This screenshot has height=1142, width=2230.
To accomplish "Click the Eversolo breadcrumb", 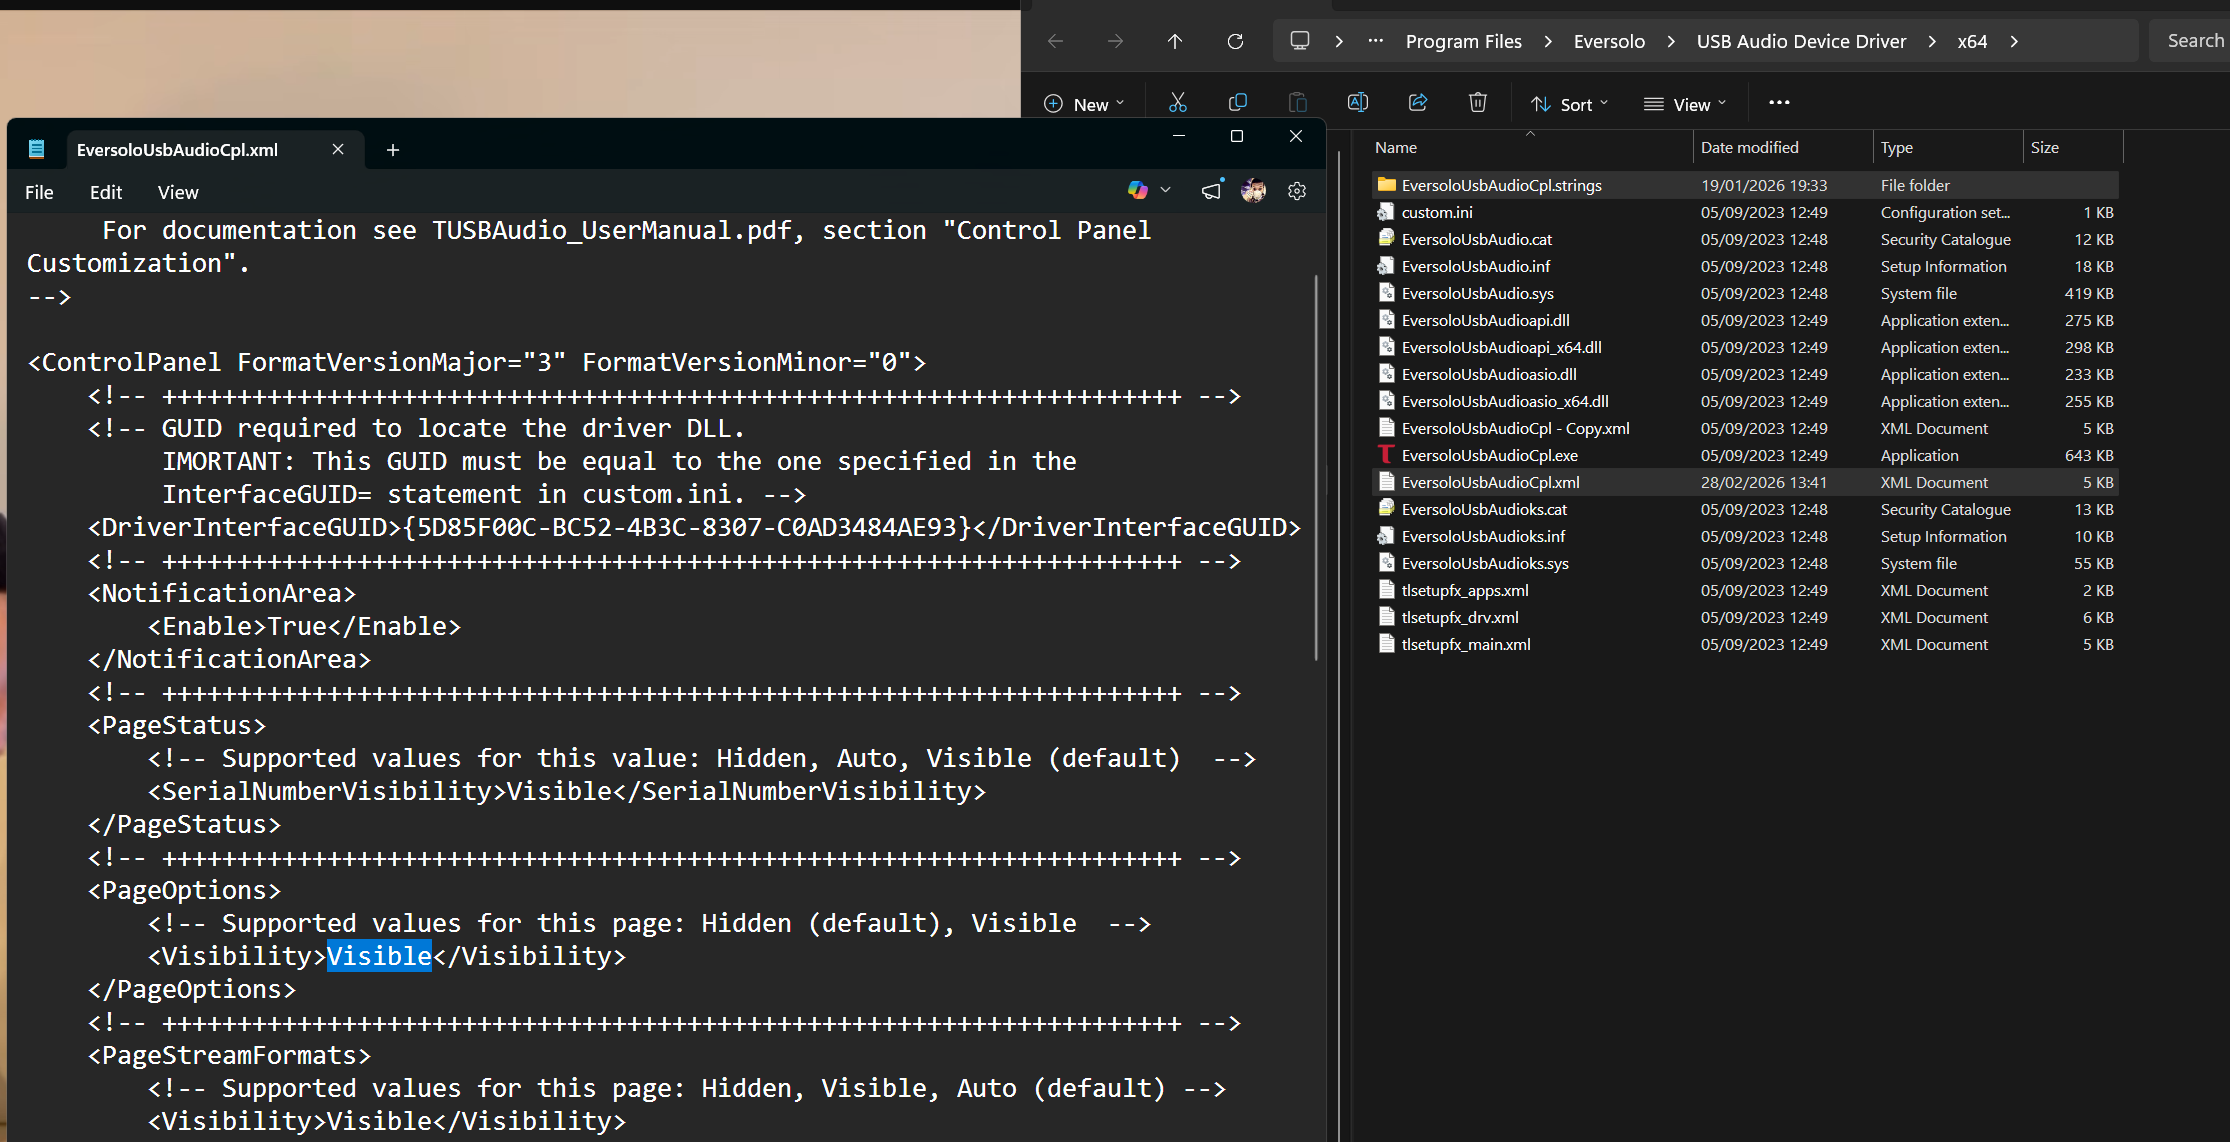I will pyautogui.click(x=1609, y=41).
